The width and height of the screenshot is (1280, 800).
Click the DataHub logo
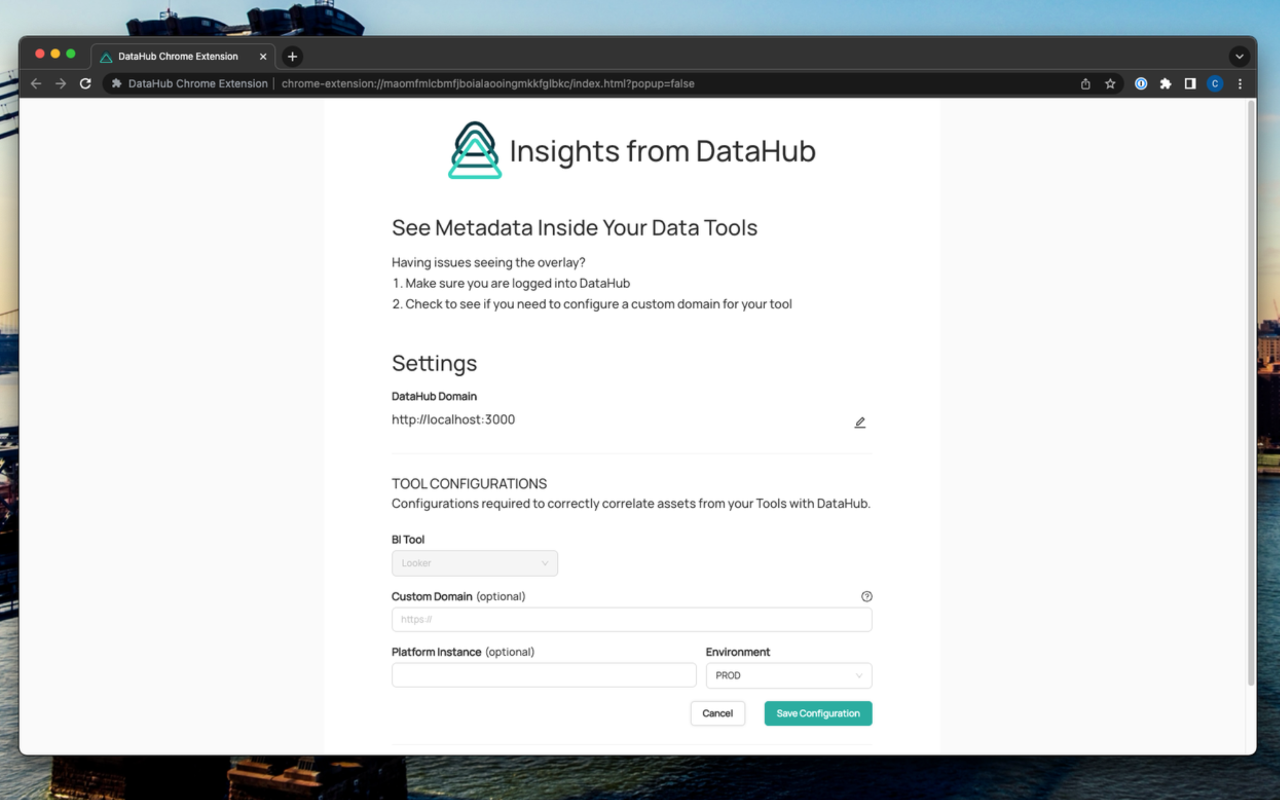coord(475,150)
